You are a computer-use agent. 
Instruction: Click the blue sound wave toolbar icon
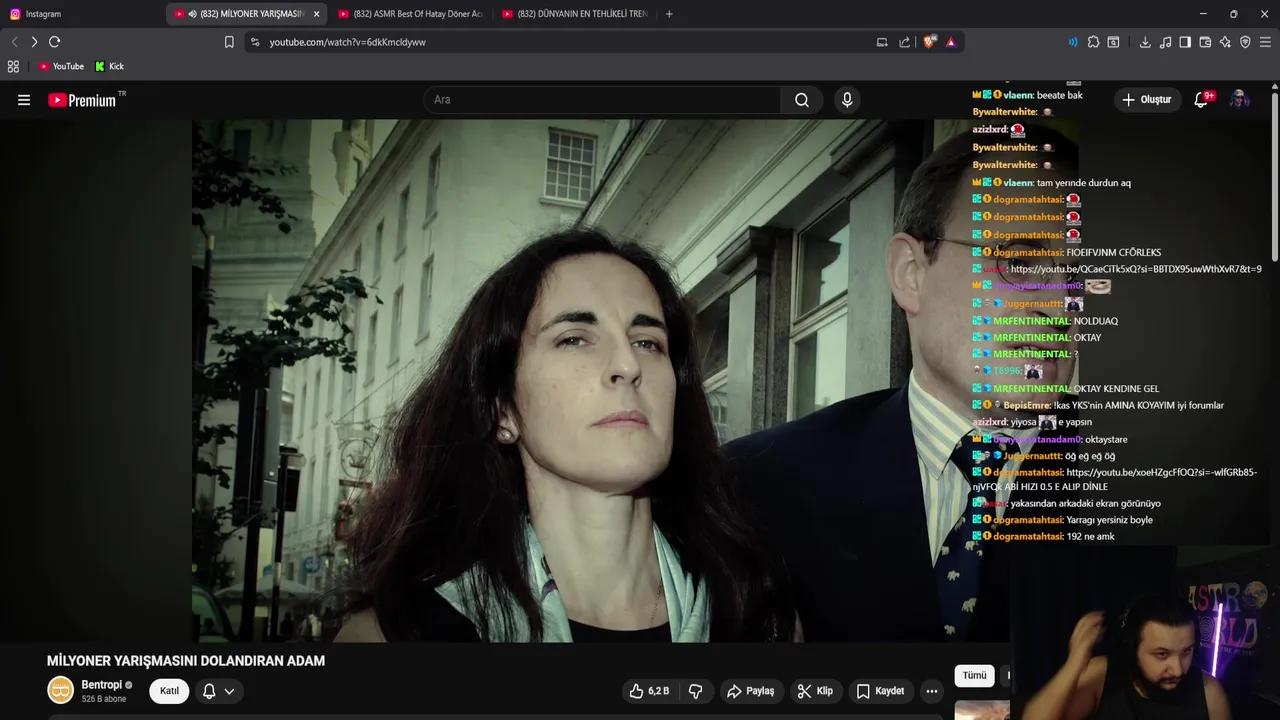1073,42
